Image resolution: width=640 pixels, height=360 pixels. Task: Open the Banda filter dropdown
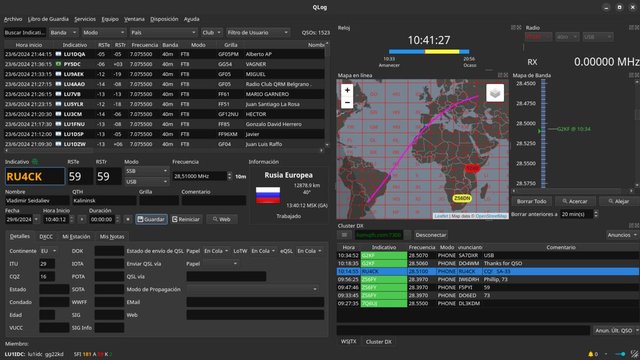click(x=63, y=32)
